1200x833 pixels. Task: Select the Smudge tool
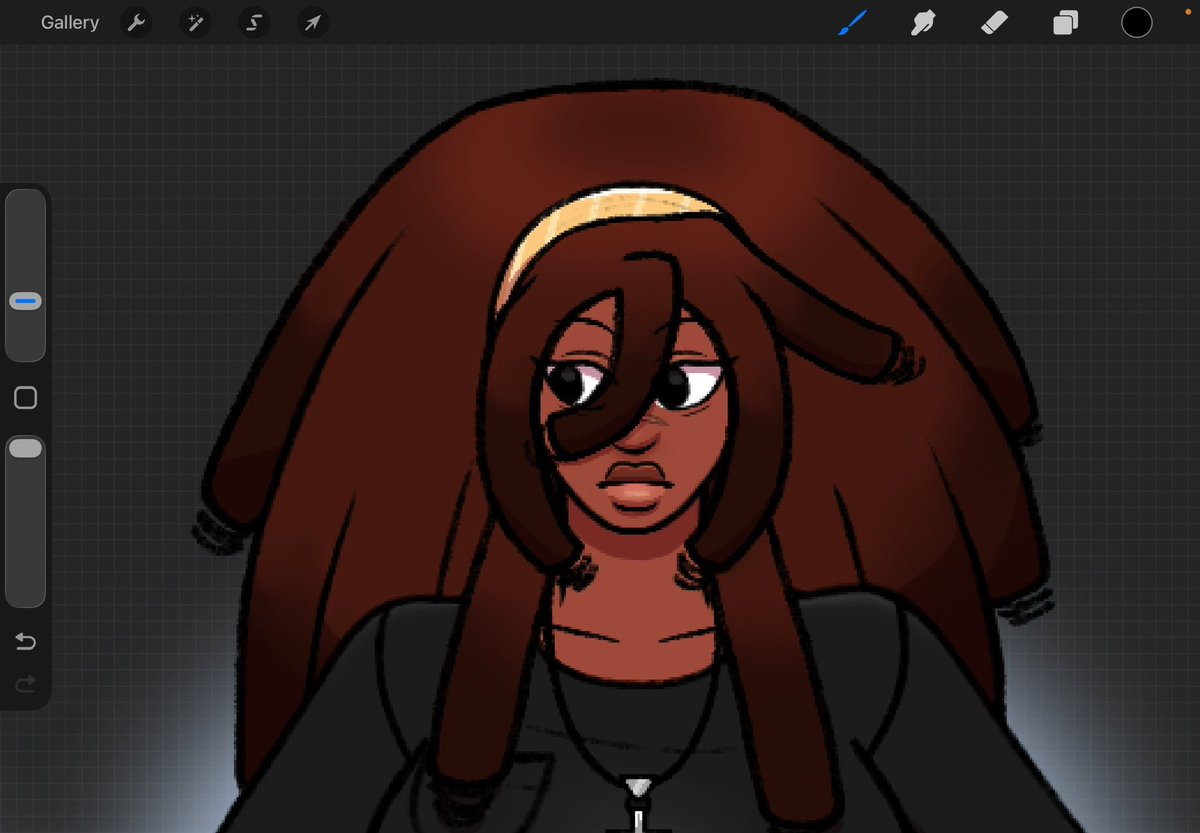point(922,22)
